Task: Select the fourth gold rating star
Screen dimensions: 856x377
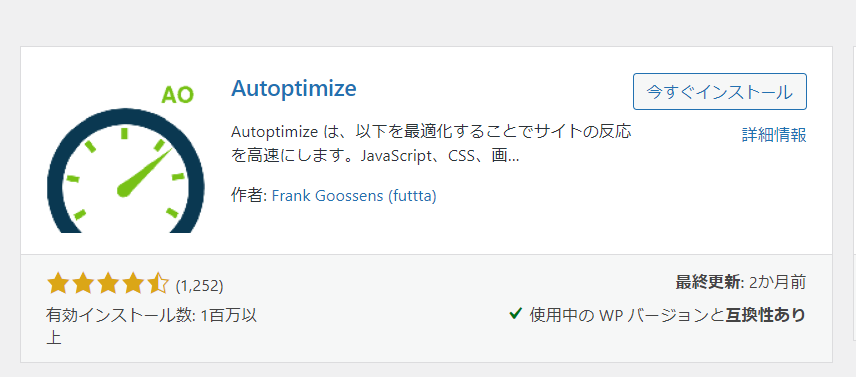Action: (133, 284)
